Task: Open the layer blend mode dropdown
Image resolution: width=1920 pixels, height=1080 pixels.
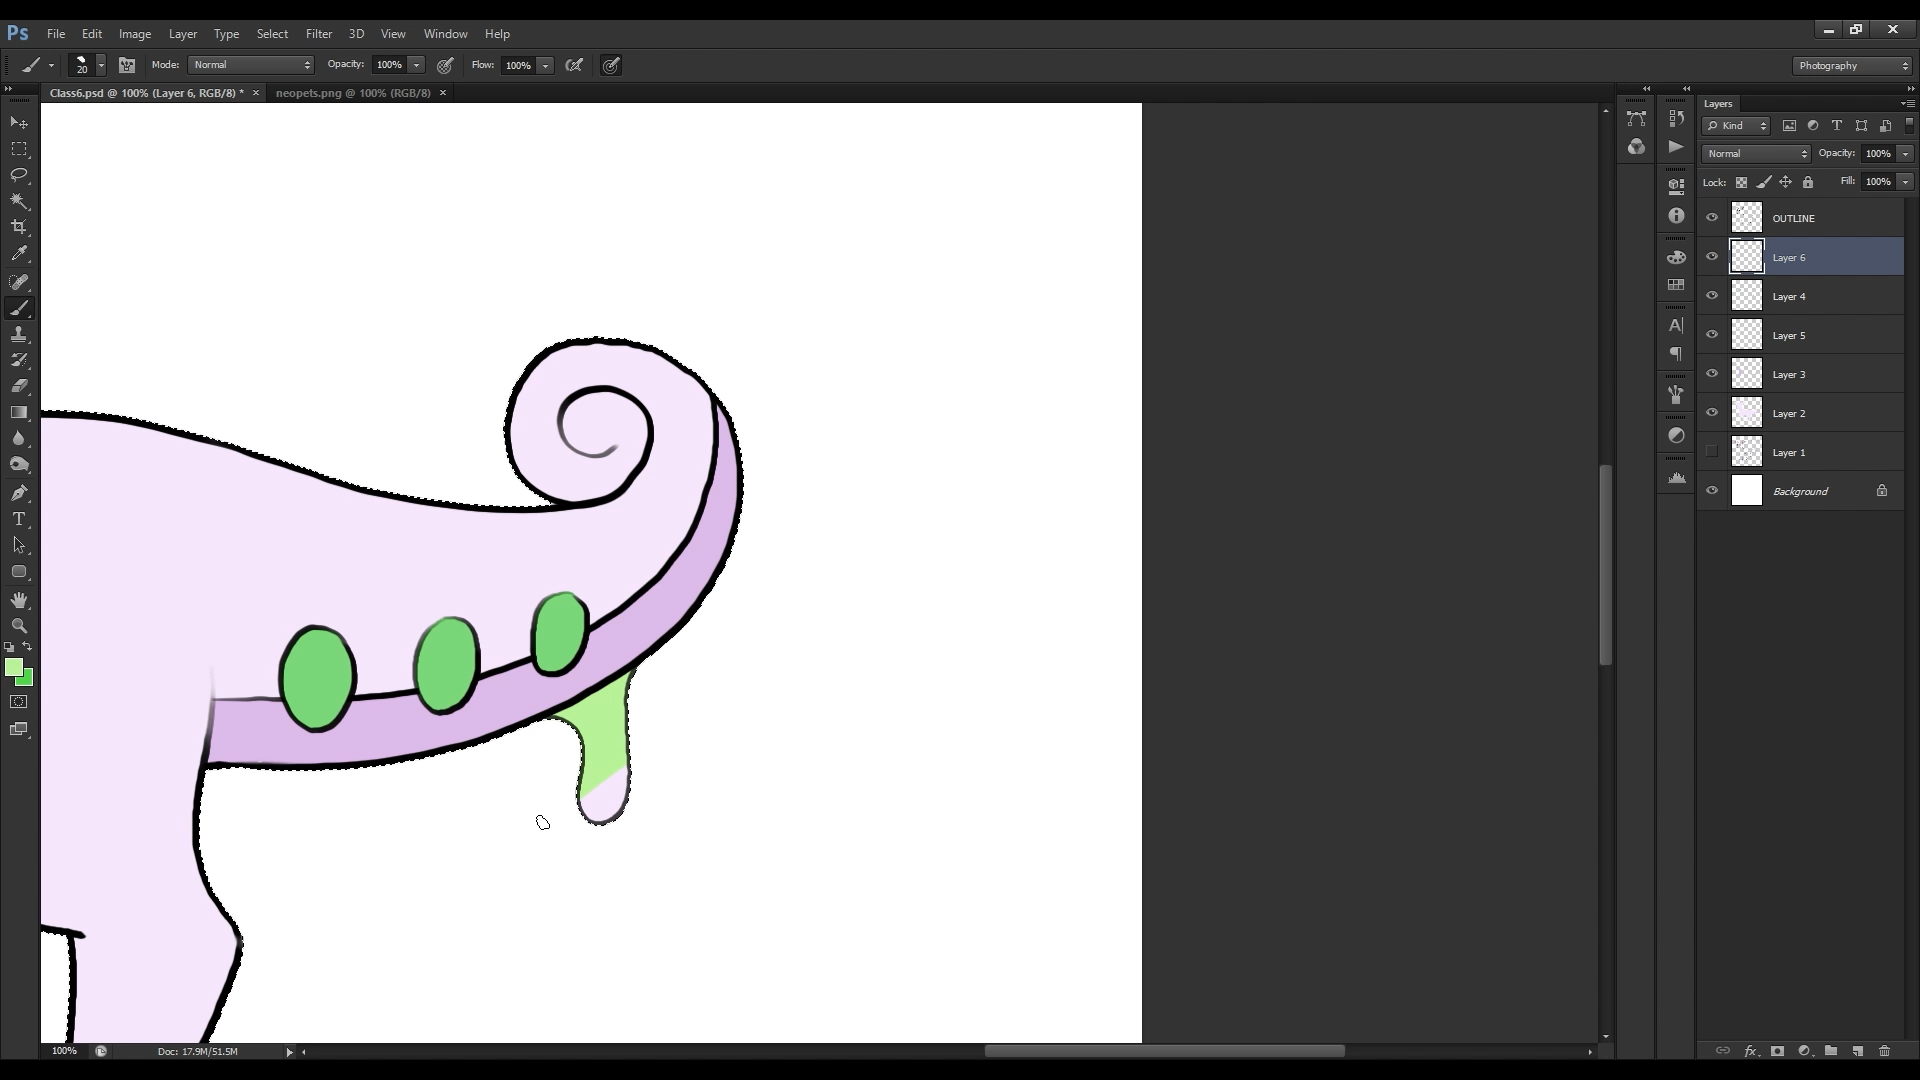Action: 1757,154
